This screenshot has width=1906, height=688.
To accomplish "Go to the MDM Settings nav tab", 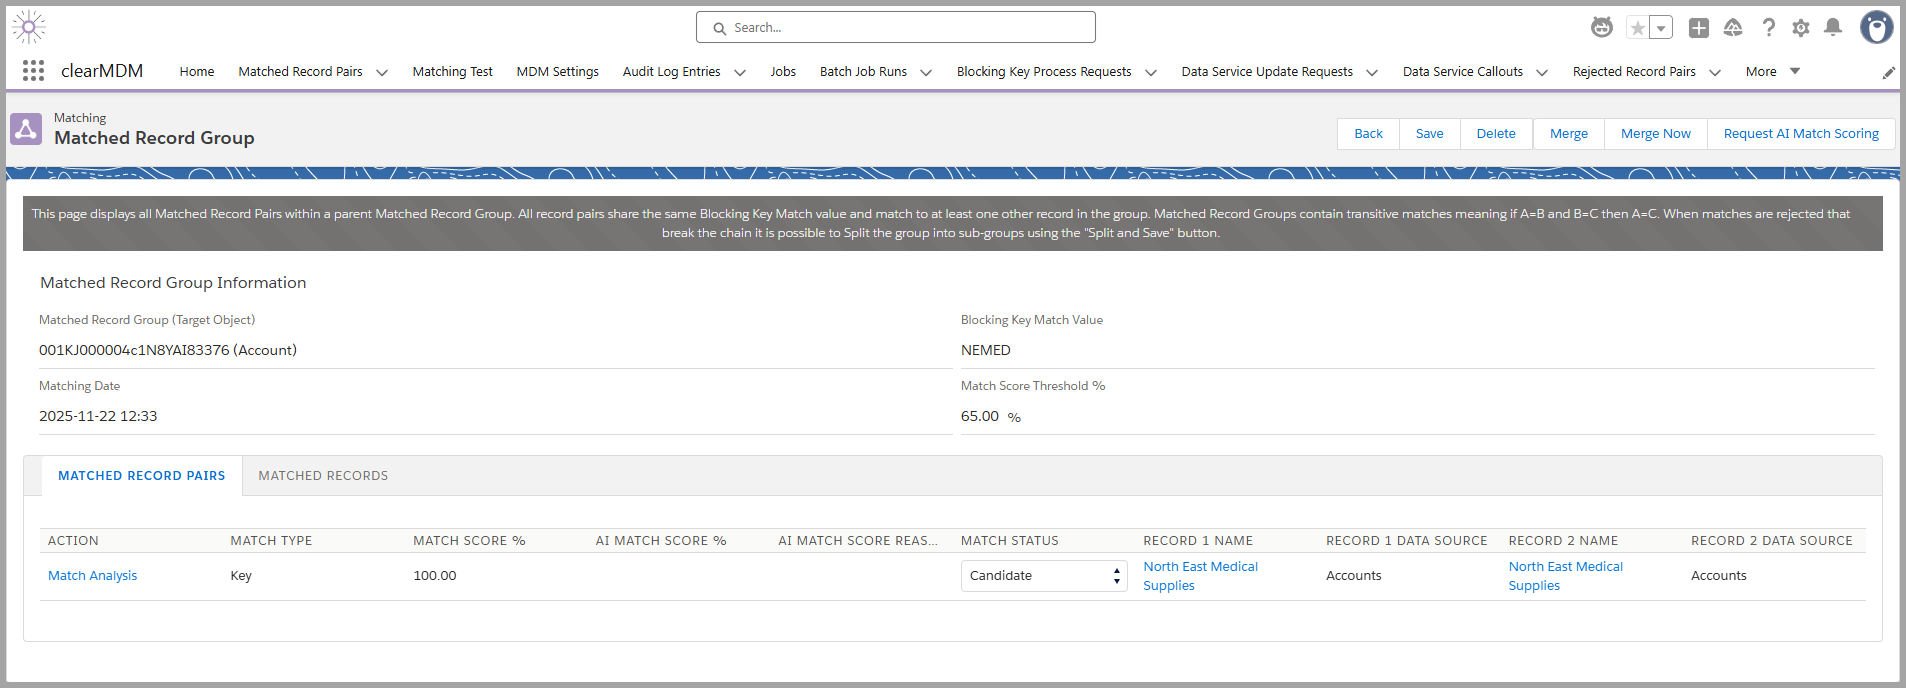I will (557, 72).
